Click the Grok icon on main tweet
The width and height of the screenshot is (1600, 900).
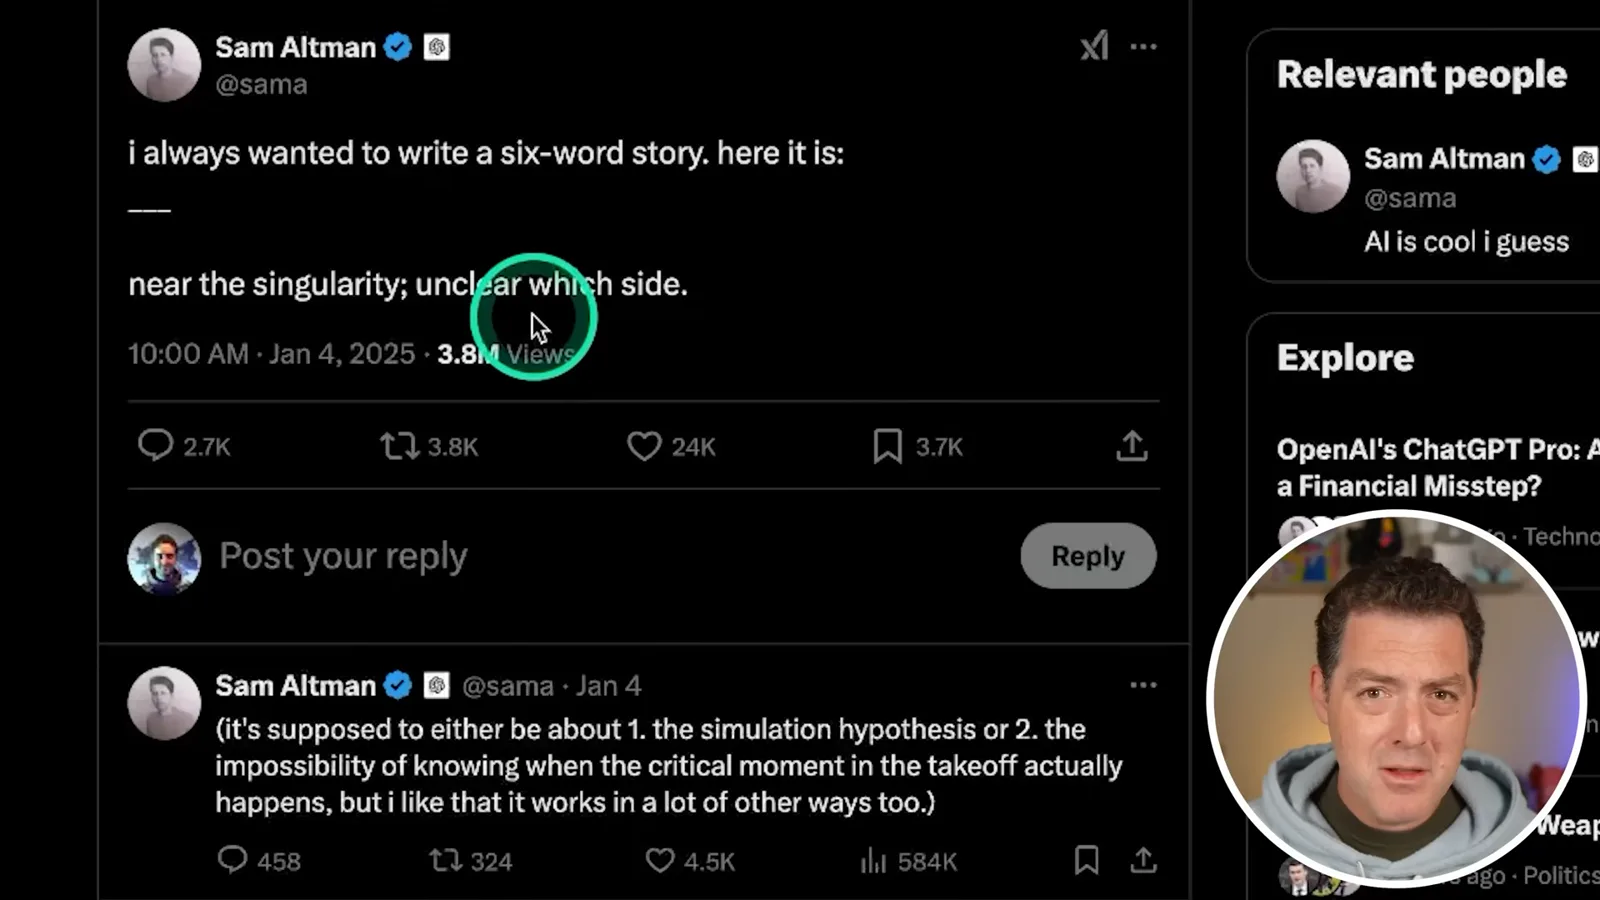click(x=1095, y=46)
